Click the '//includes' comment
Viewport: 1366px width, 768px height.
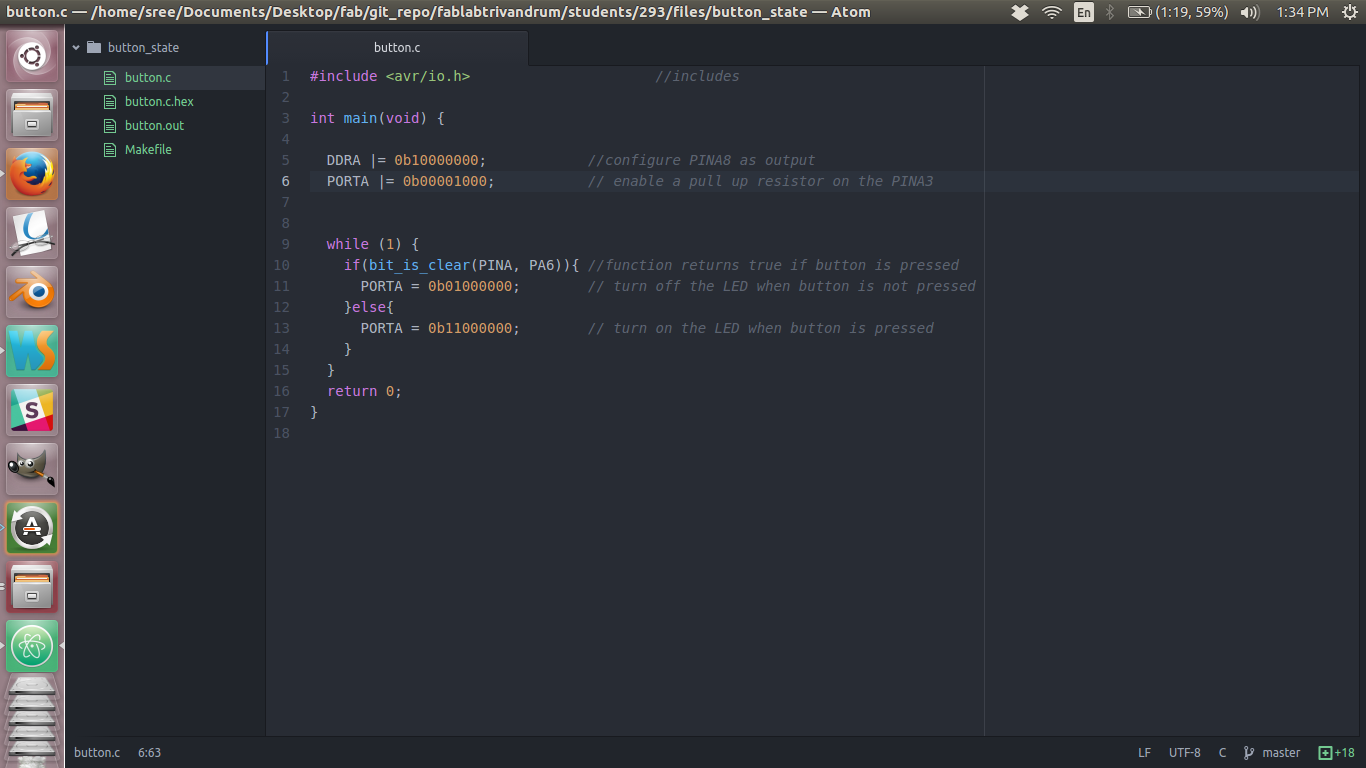coord(697,76)
